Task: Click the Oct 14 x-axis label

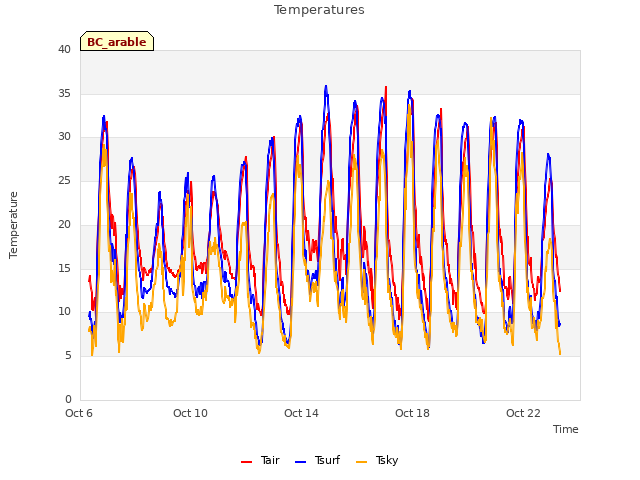Action: [x=301, y=413]
